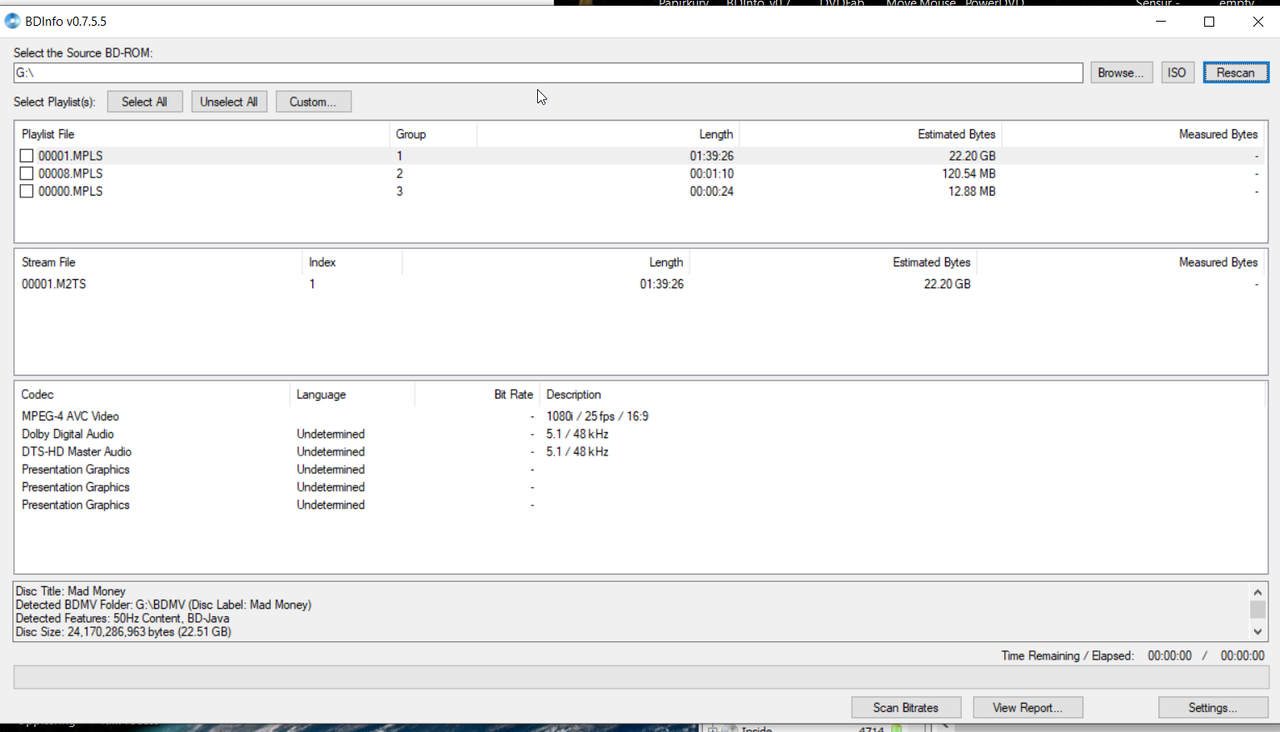1280x732 pixels.
Task: Click the 00008.MPLS playlist name
Action: tap(70, 174)
